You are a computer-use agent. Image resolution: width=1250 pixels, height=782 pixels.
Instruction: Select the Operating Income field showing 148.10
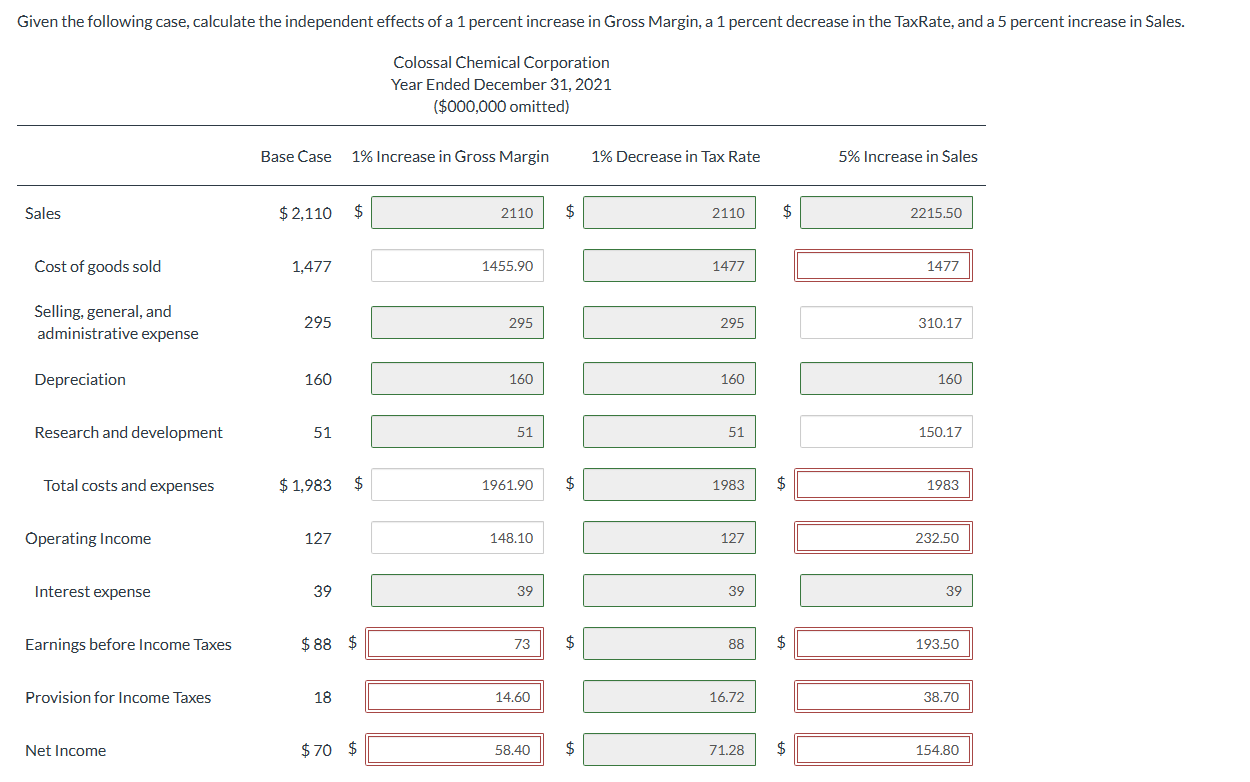point(457,537)
